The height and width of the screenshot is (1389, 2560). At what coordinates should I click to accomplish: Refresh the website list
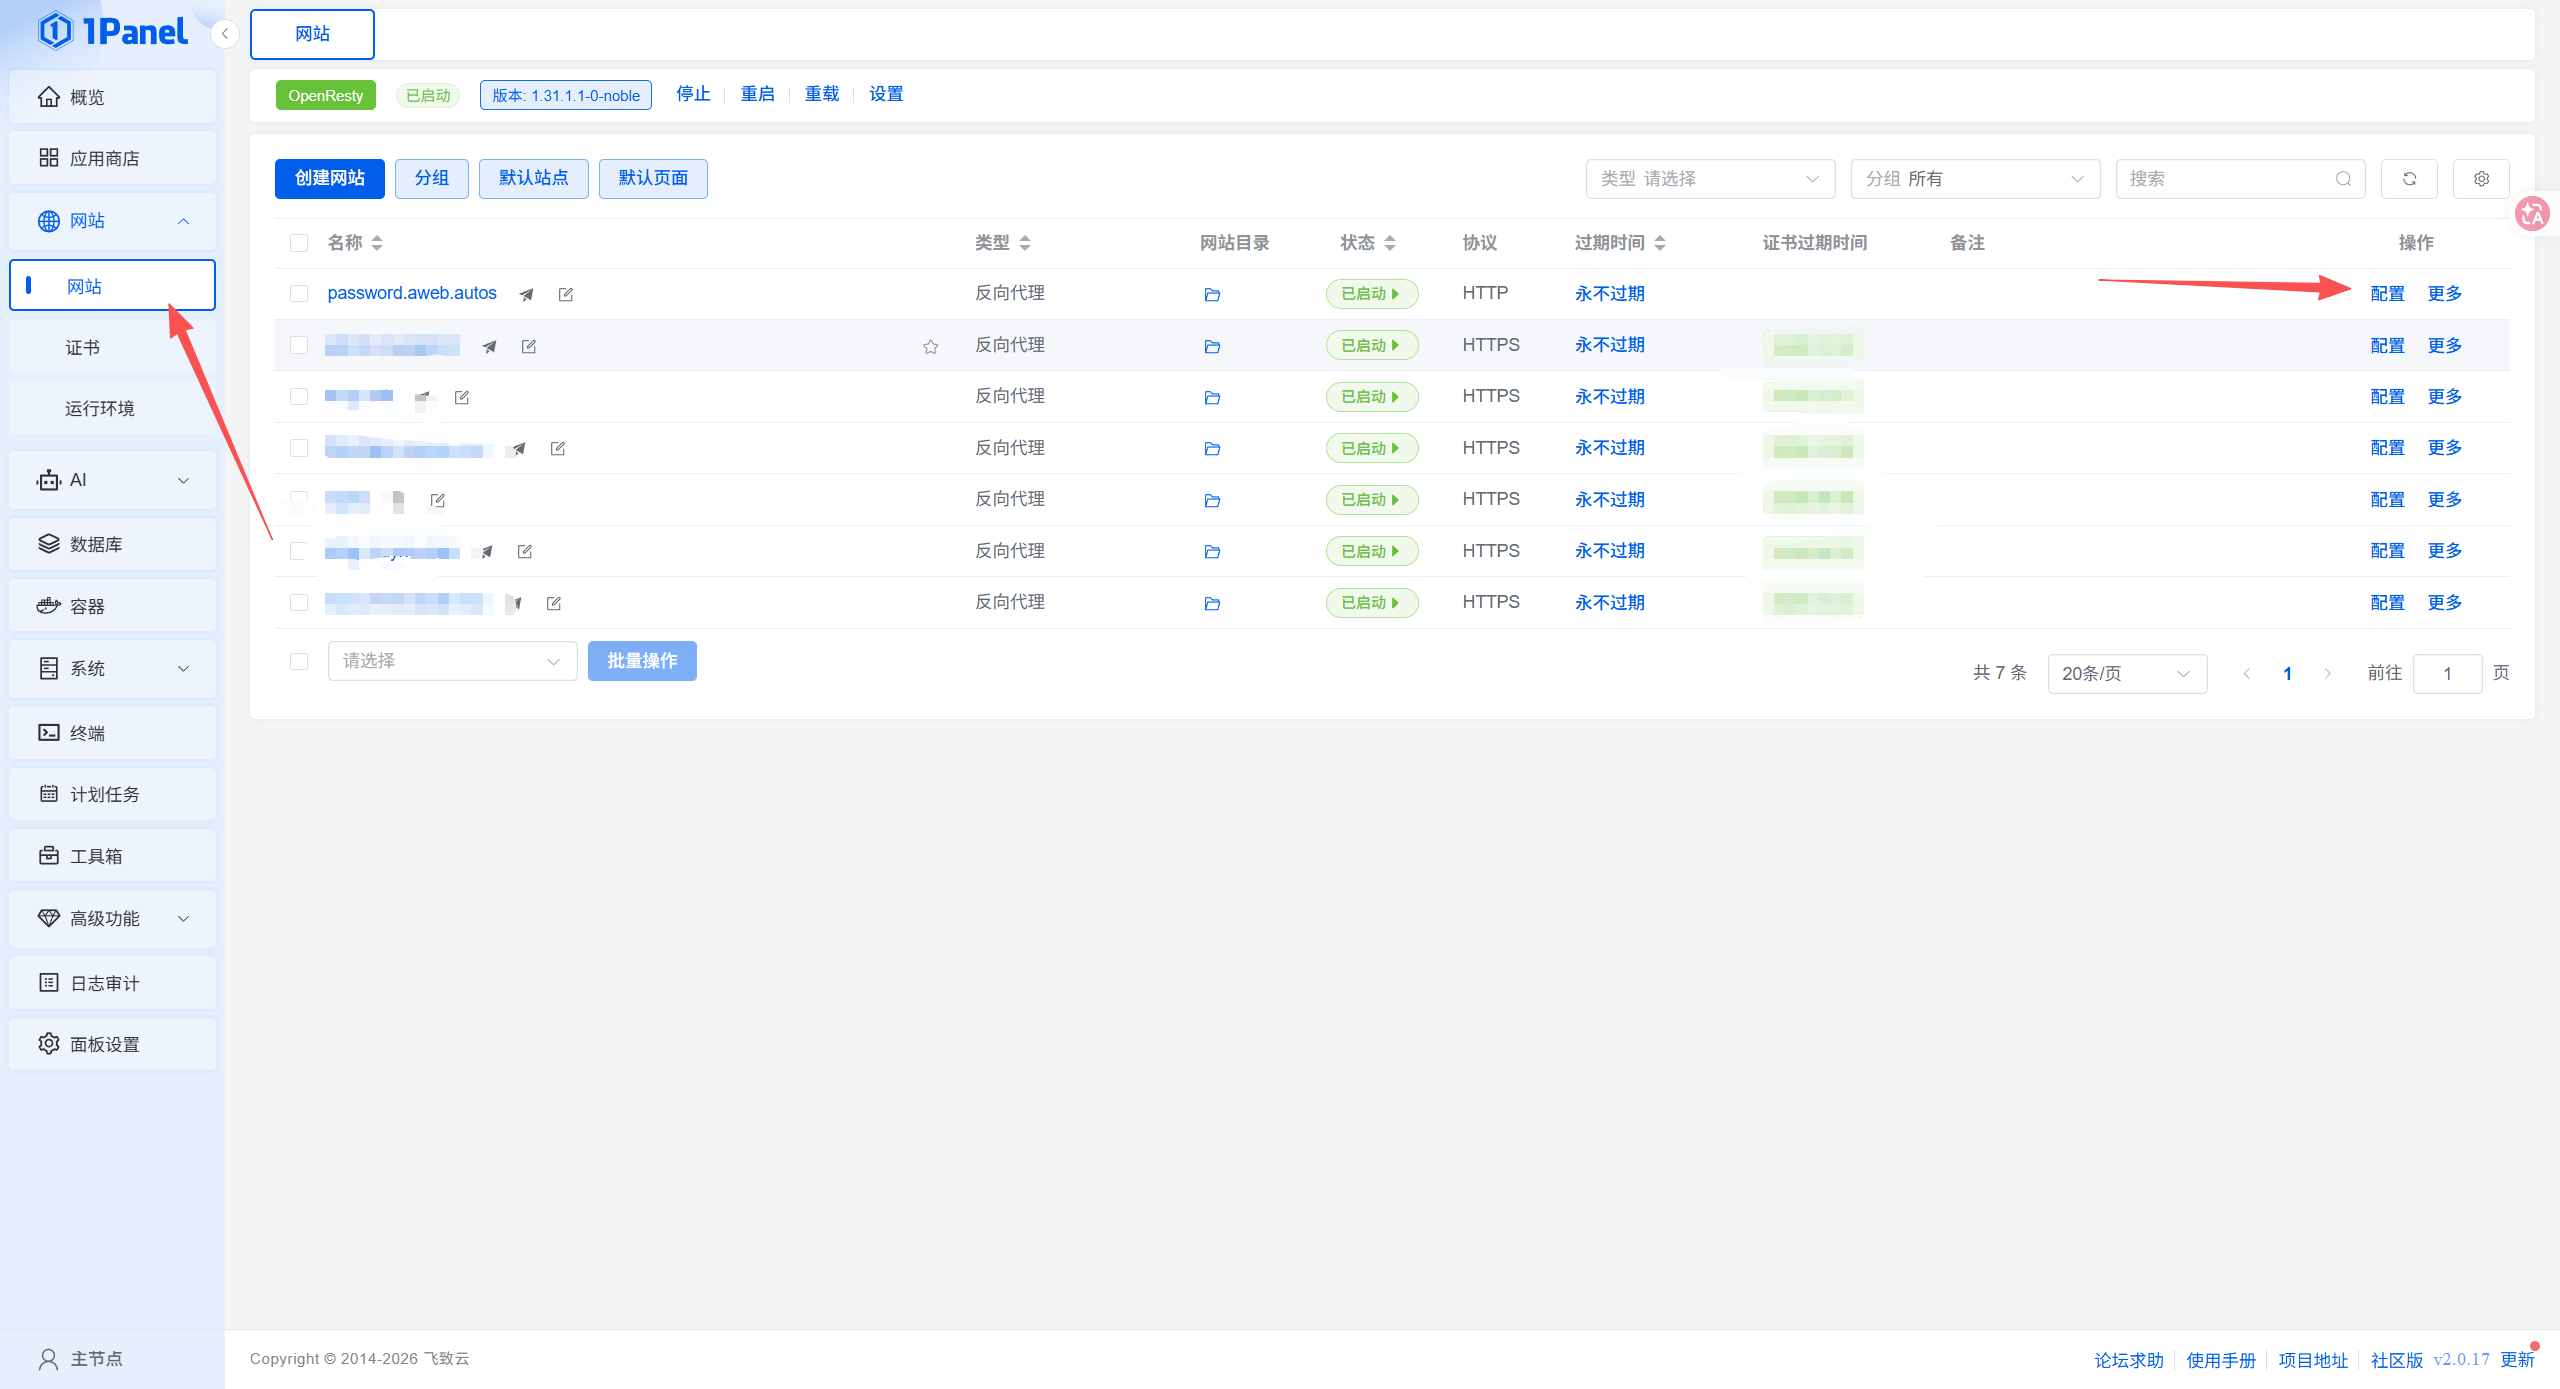(2409, 179)
